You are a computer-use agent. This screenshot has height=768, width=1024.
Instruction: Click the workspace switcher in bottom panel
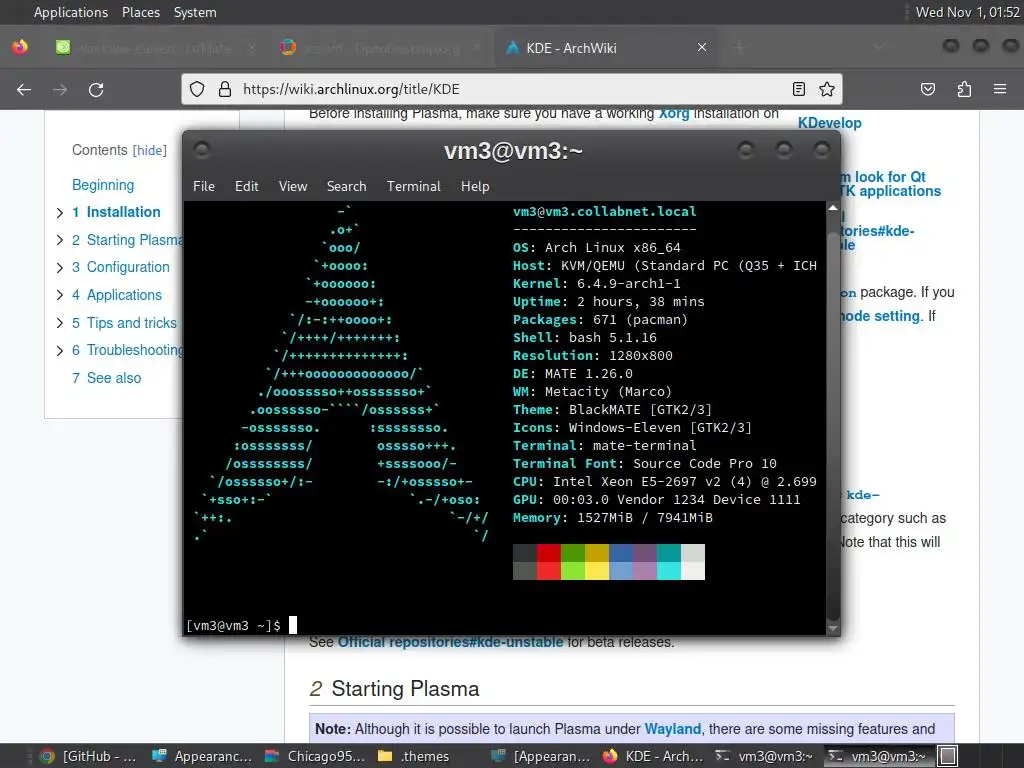(x=948, y=756)
